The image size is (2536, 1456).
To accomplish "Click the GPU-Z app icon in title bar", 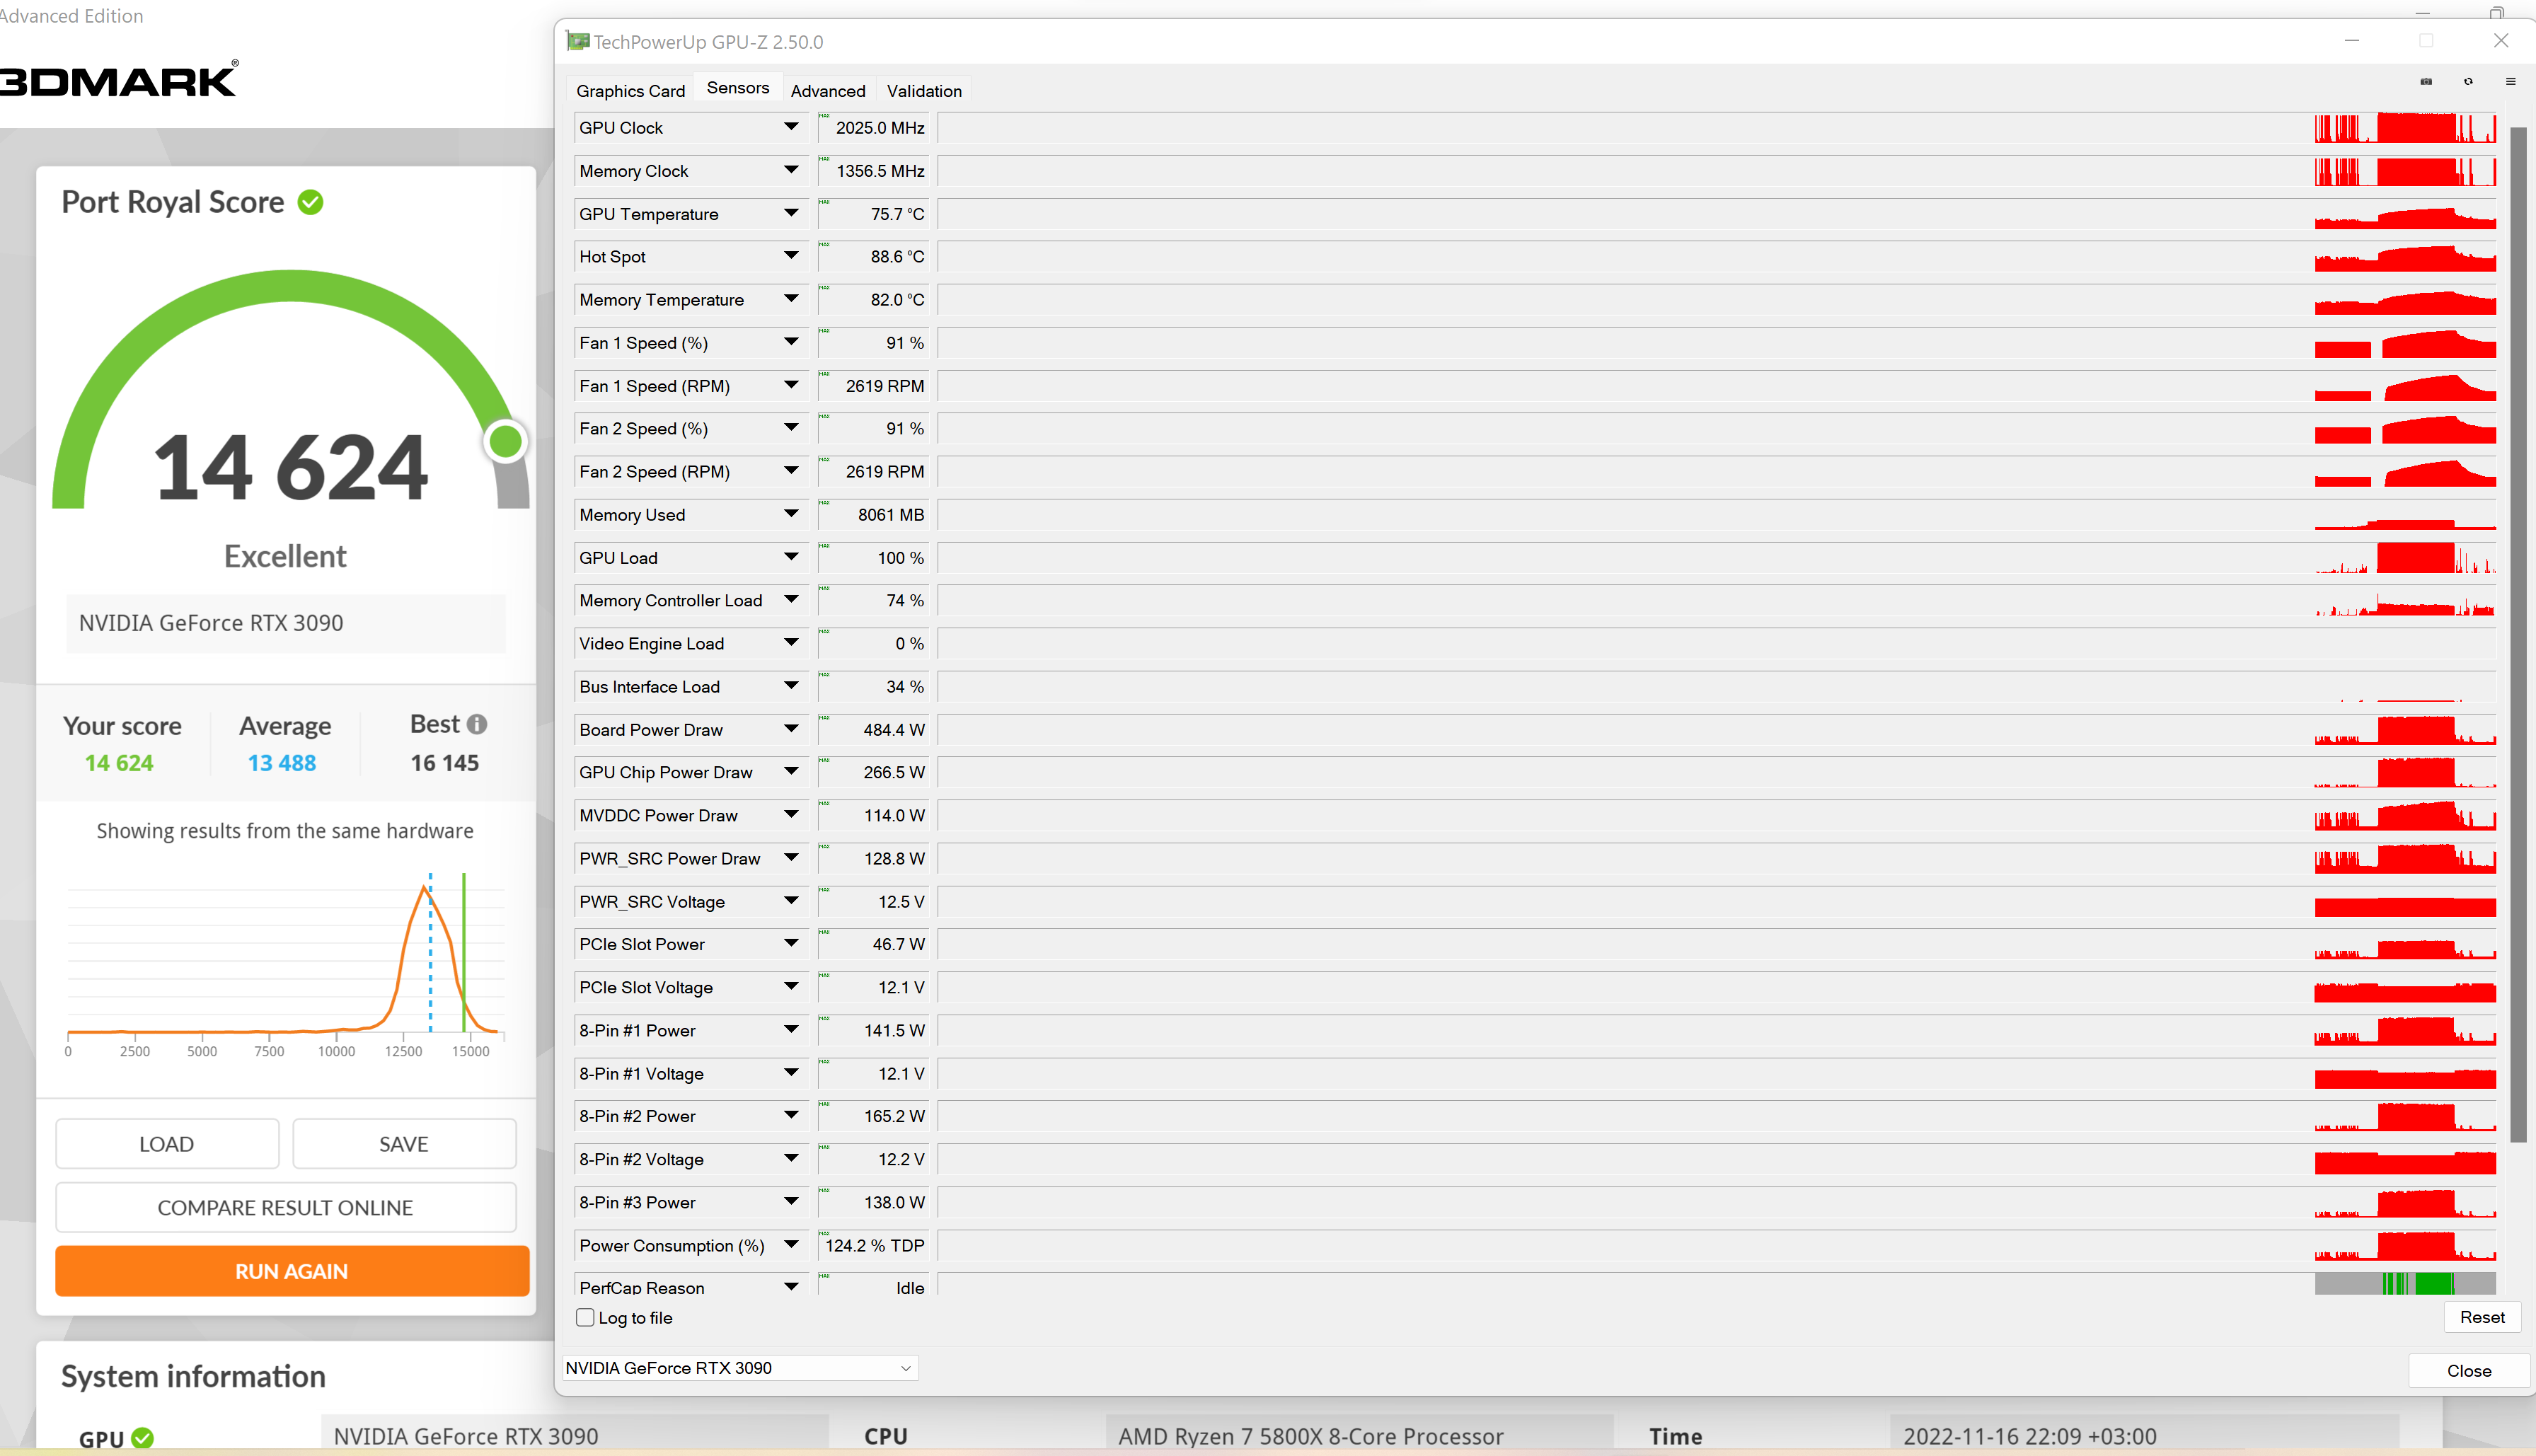I will pyautogui.click(x=577, y=41).
